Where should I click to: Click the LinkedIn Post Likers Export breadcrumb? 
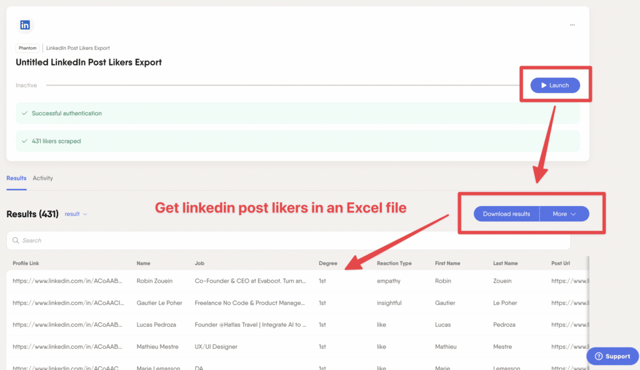coord(78,48)
